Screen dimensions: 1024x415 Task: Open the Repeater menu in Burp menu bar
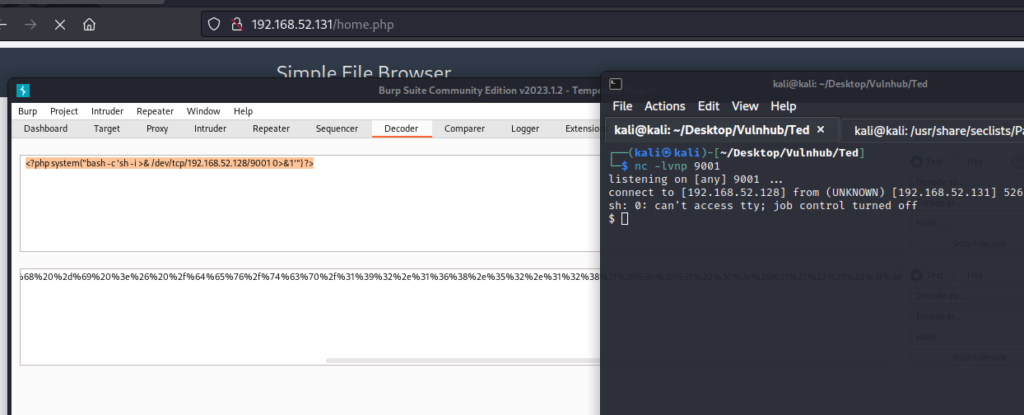tap(155, 111)
